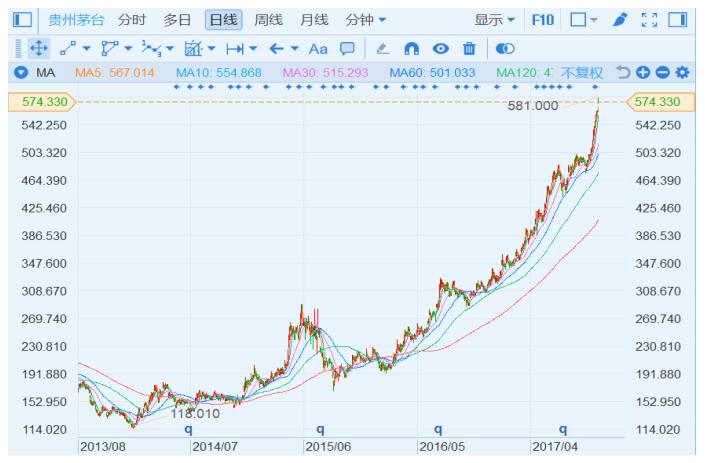Enter fullscreen chart mode
The width and height of the screenshot is (705, 463).
click(x=649, y=20)
